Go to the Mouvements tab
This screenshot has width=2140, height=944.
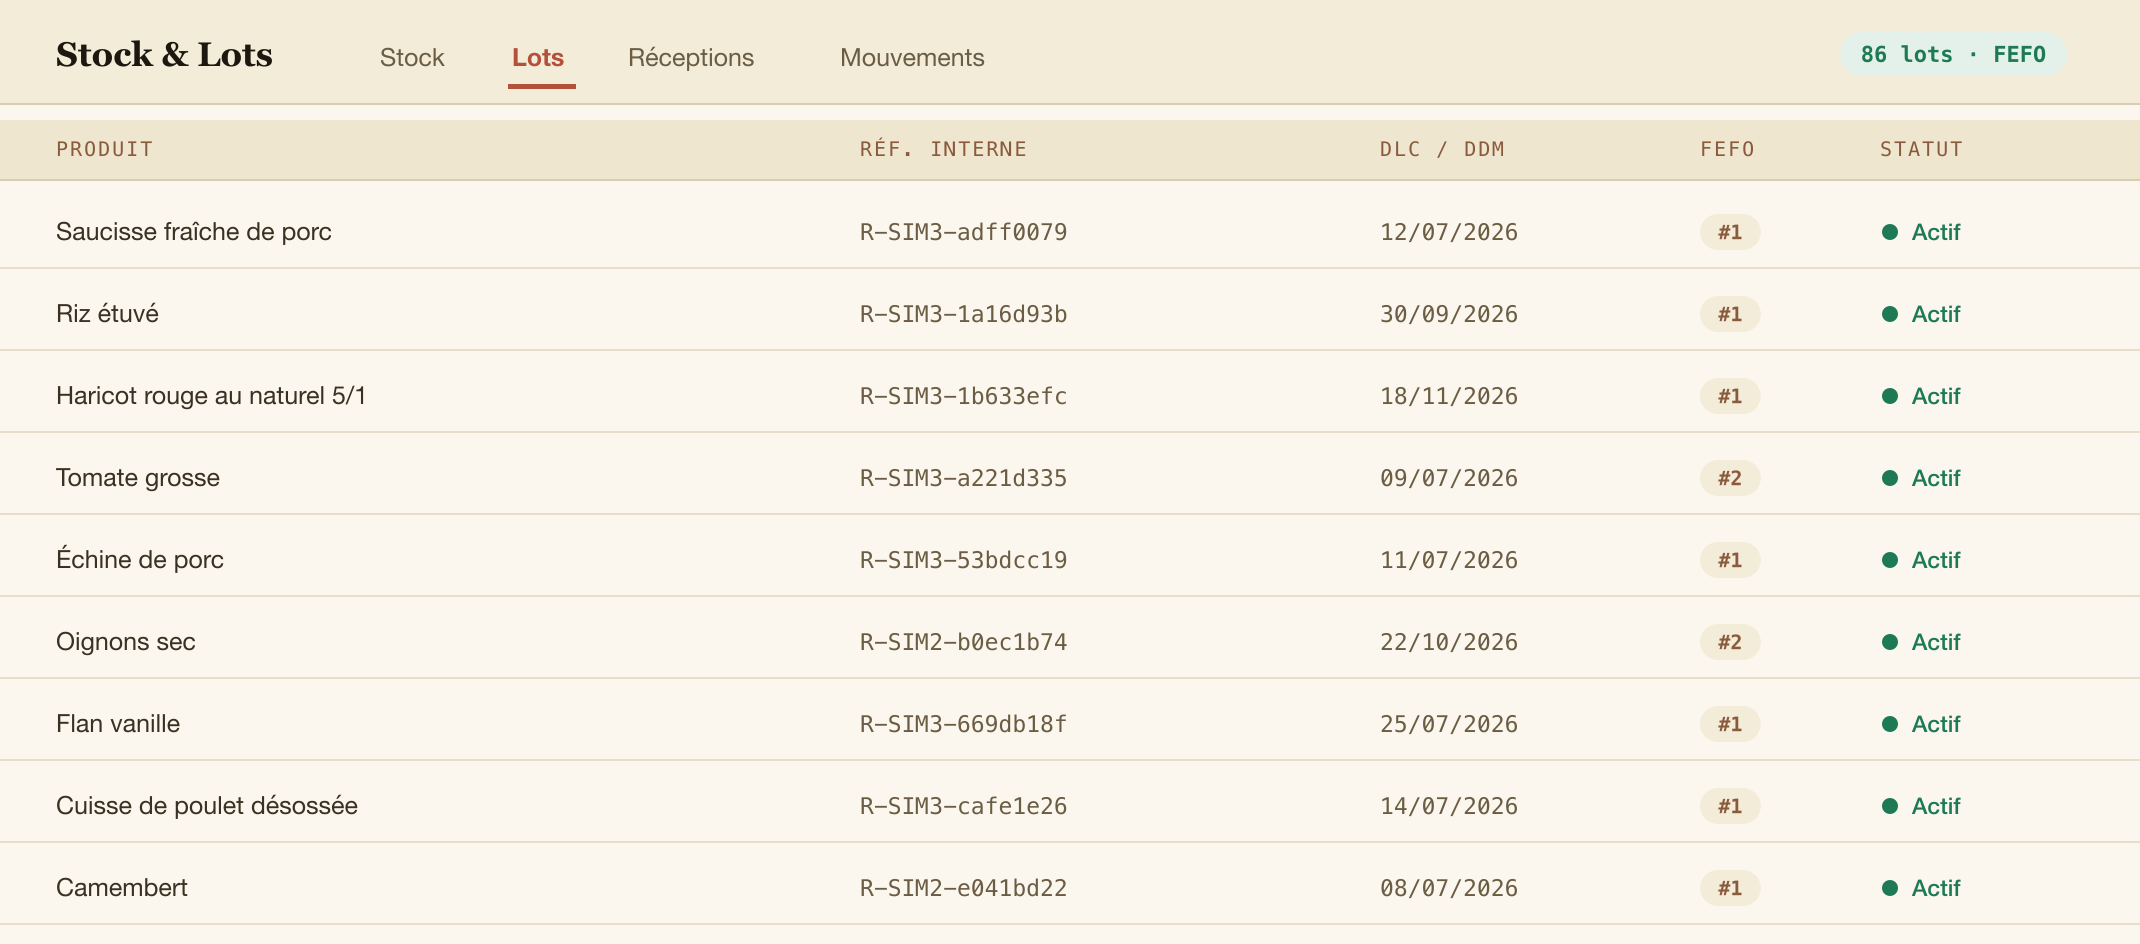tap(912, 57)
